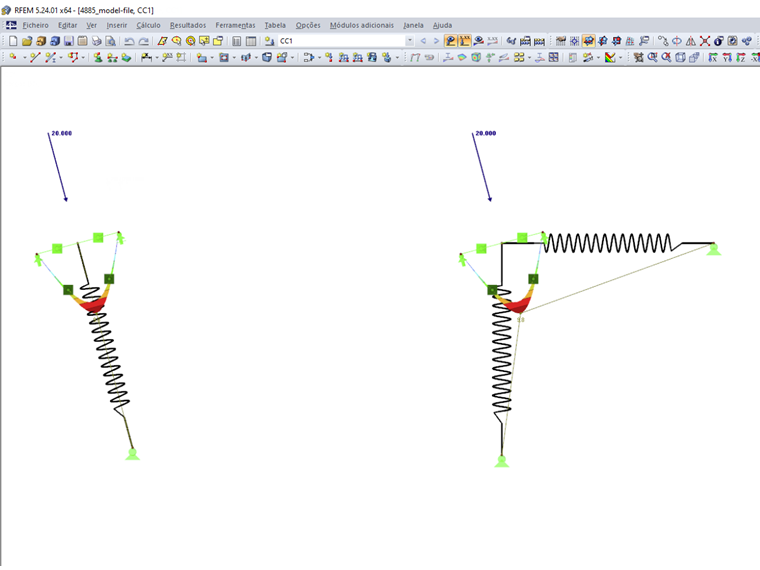Expand the polyline tool dropdown arrow
Image resolution: width=760 pixels, height=570 pixels.
(83, 58)
